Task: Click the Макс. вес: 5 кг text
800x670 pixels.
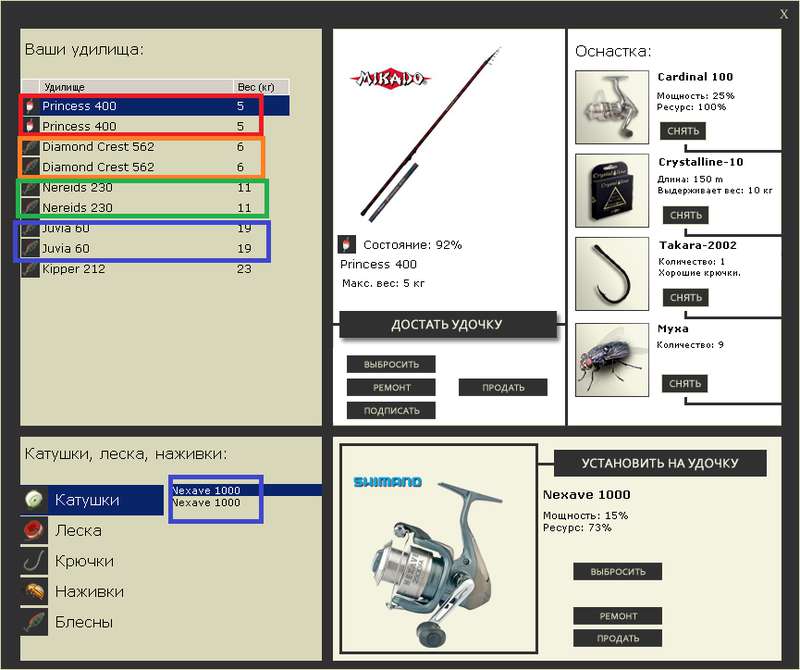Action: coord(383,283)
